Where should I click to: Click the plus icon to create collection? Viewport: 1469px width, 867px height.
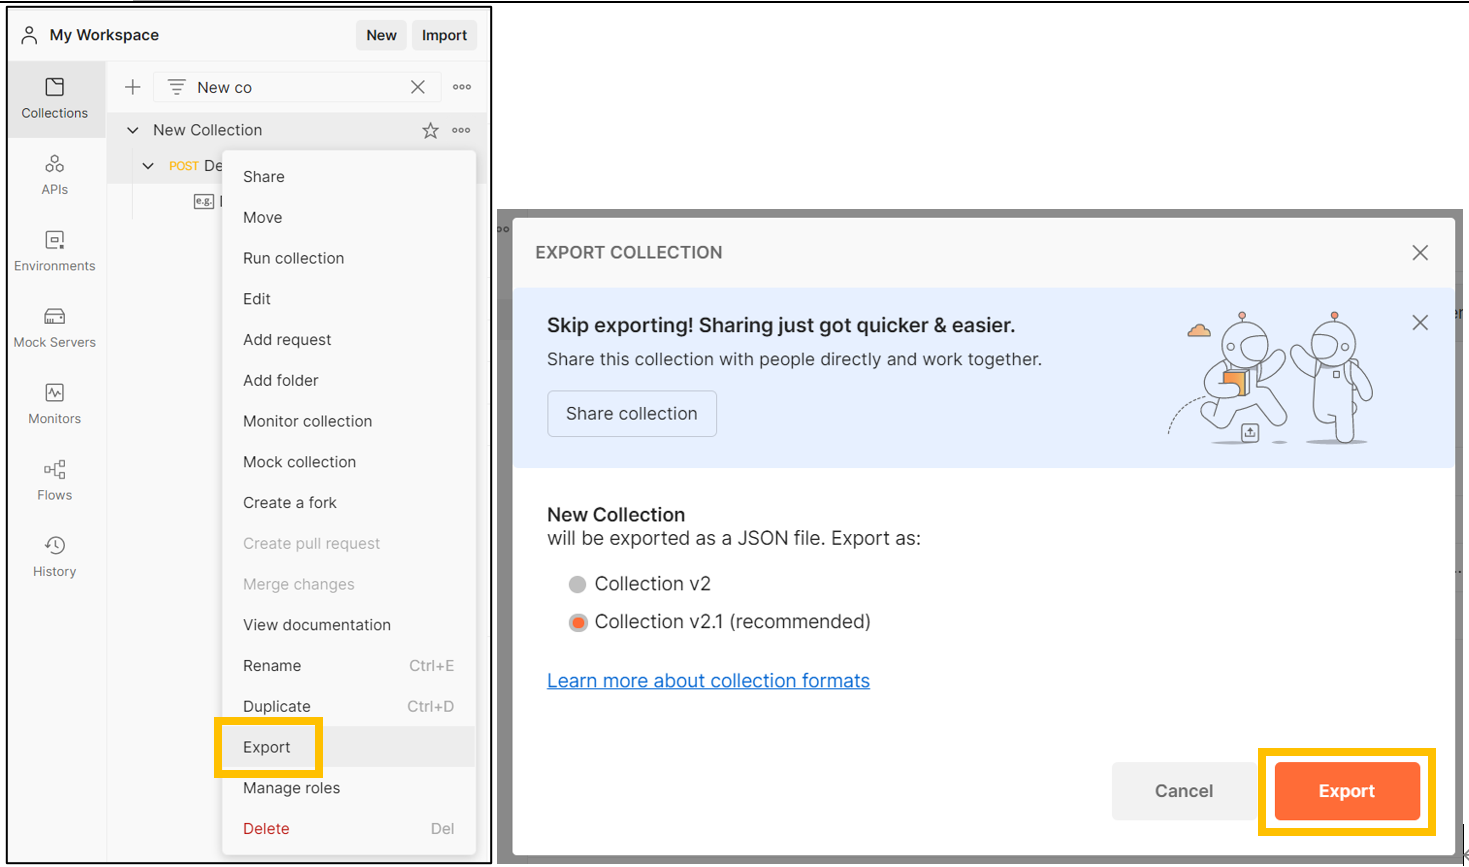pos(132,87)
